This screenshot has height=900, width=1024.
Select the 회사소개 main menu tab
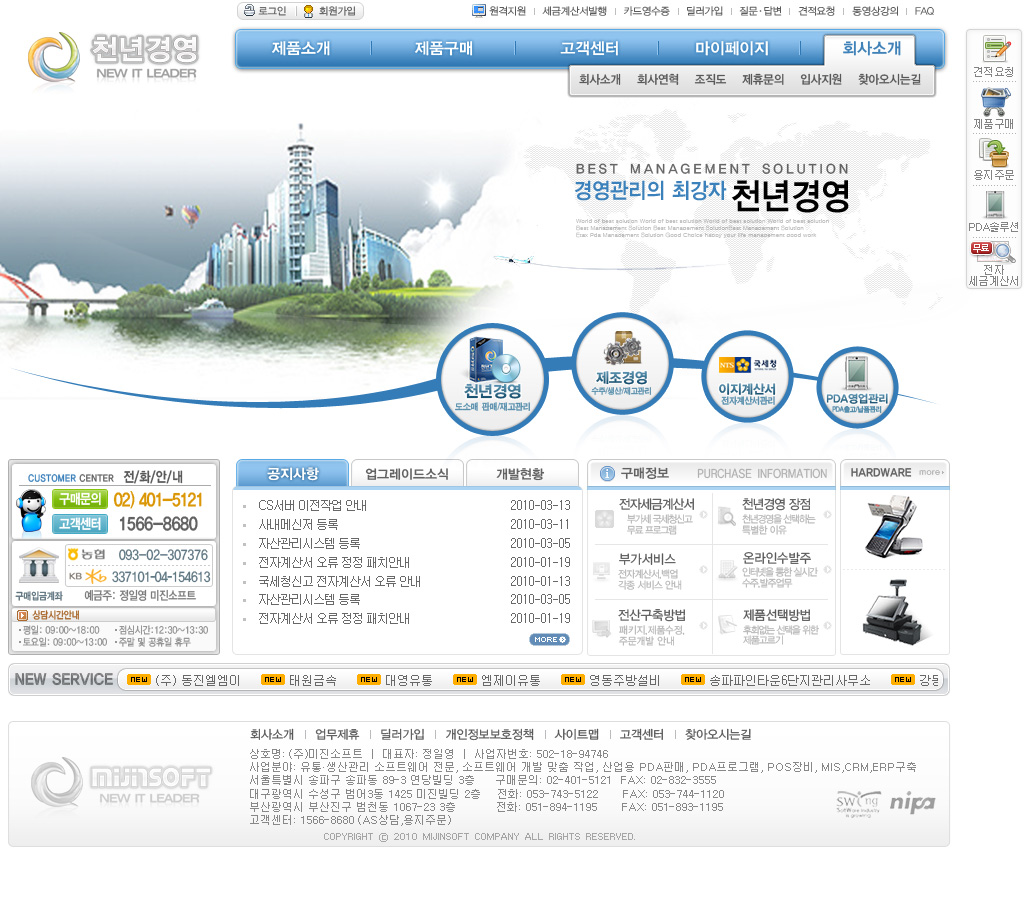tap(871, 48)
